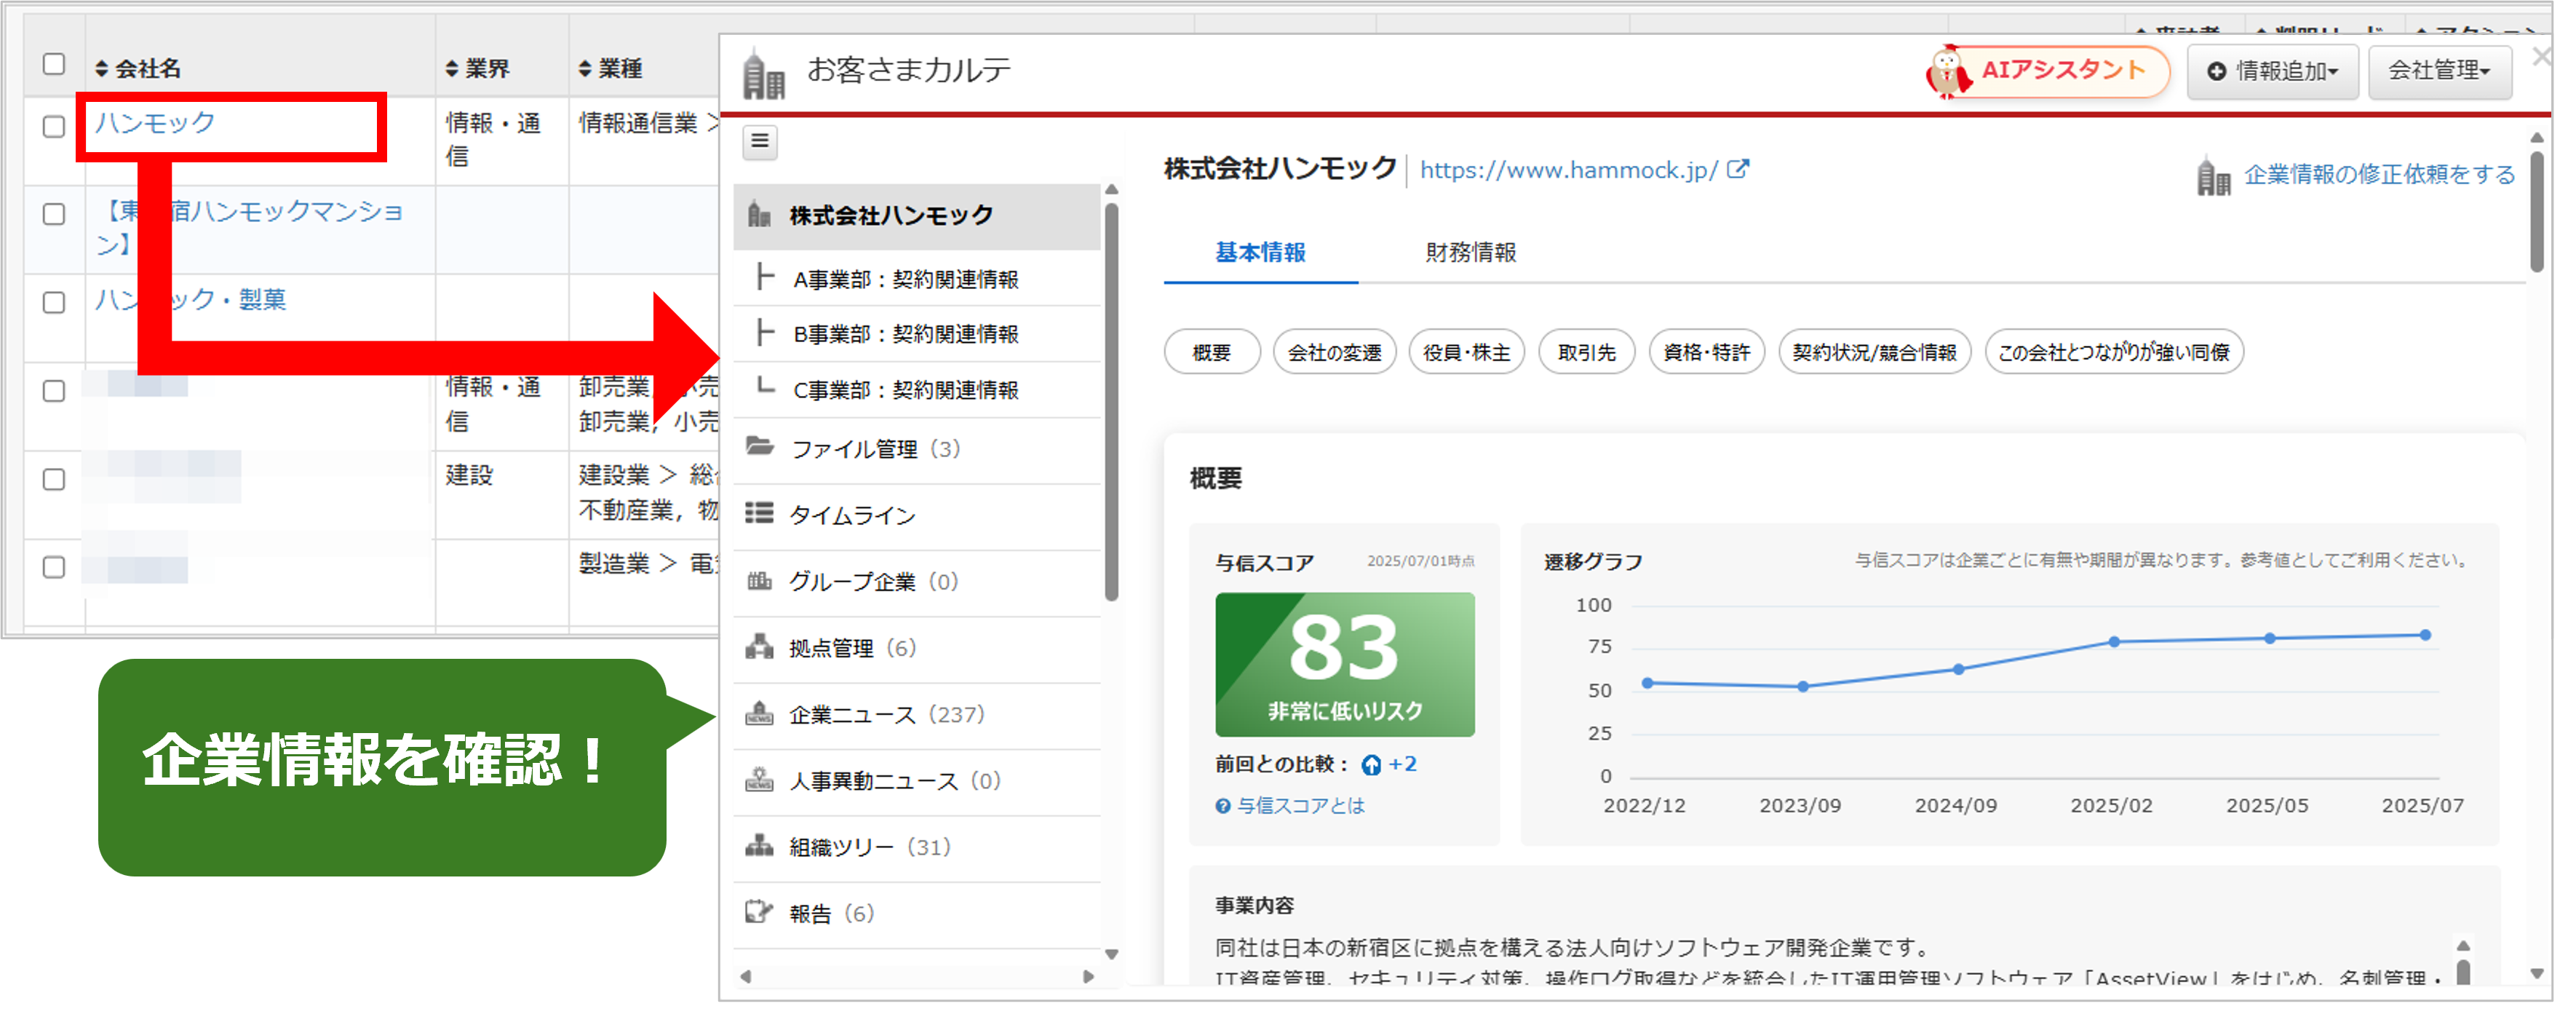Open the 会社管理 dropdown
This screenshot has height=1033, width=2576.
[2440, 71]
